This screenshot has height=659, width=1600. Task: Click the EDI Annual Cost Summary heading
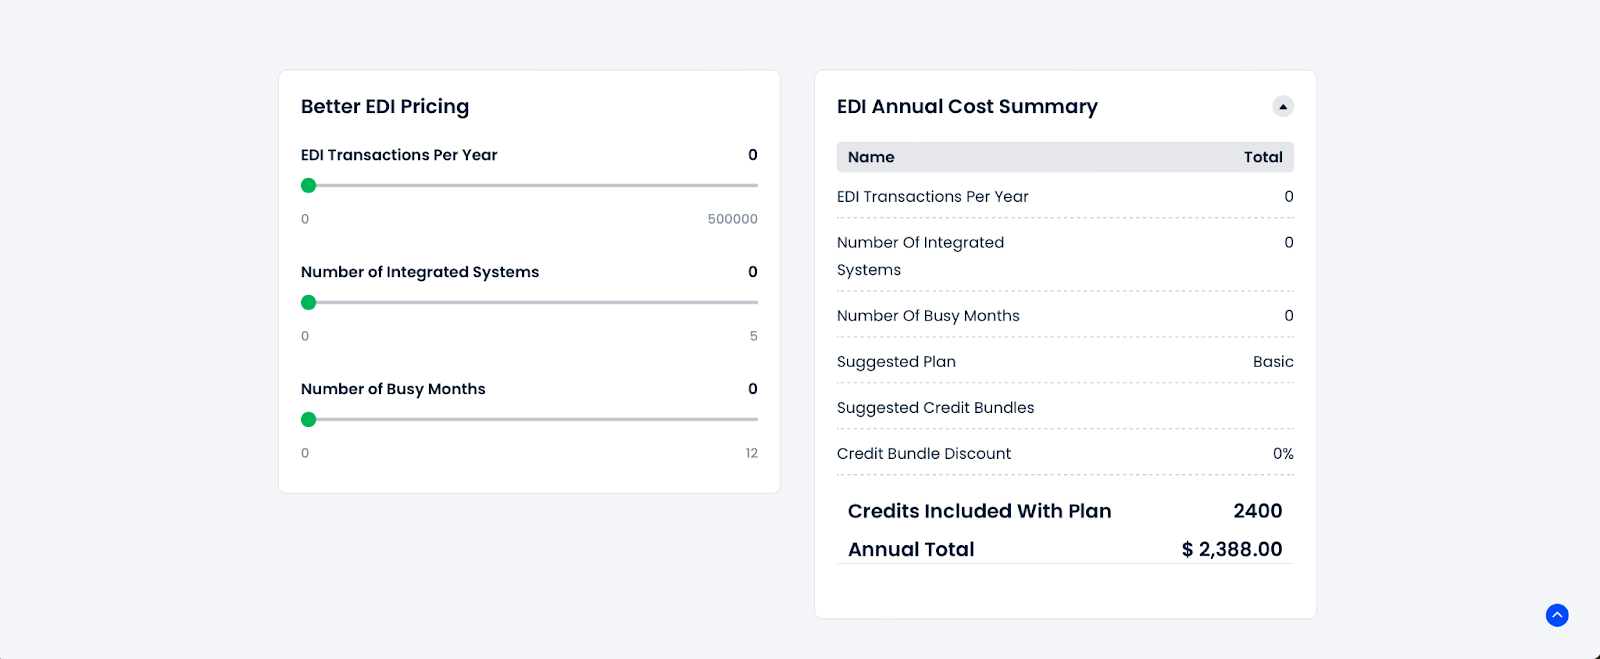pos(967,106)
